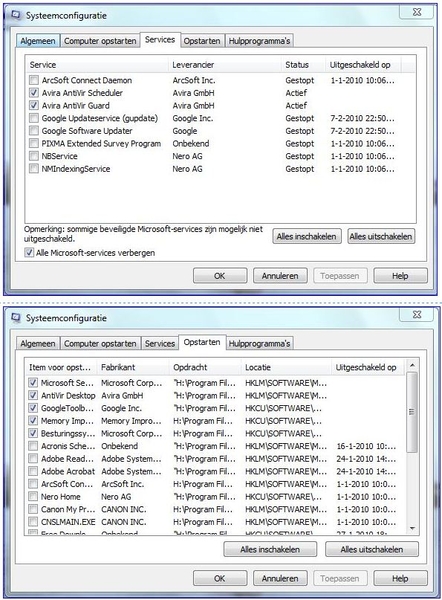Click Help in the Services-tab window
Screen dimensions: 442x600
point(400,276)
